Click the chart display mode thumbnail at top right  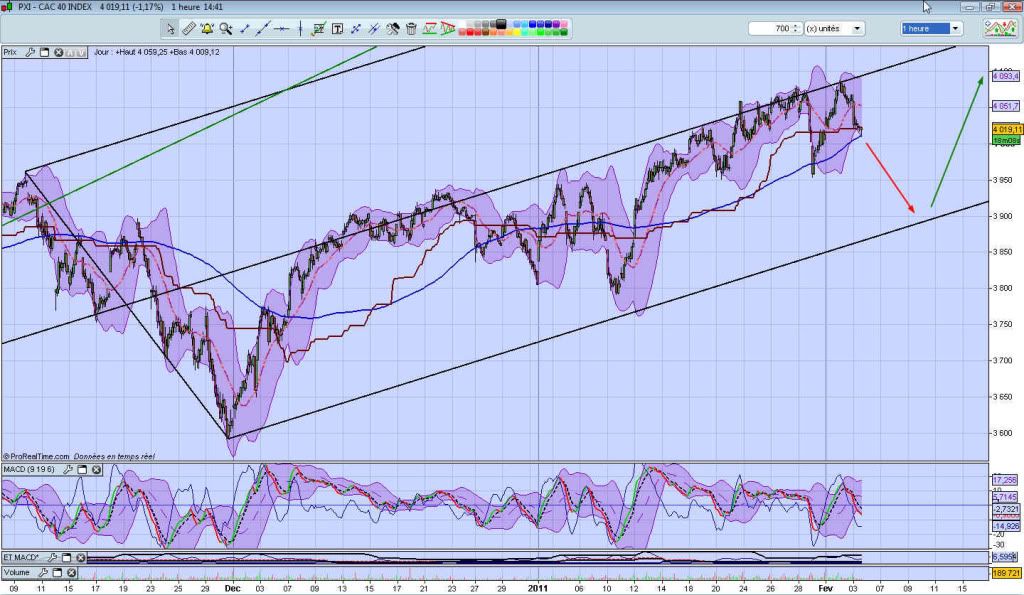point(1001,29)
